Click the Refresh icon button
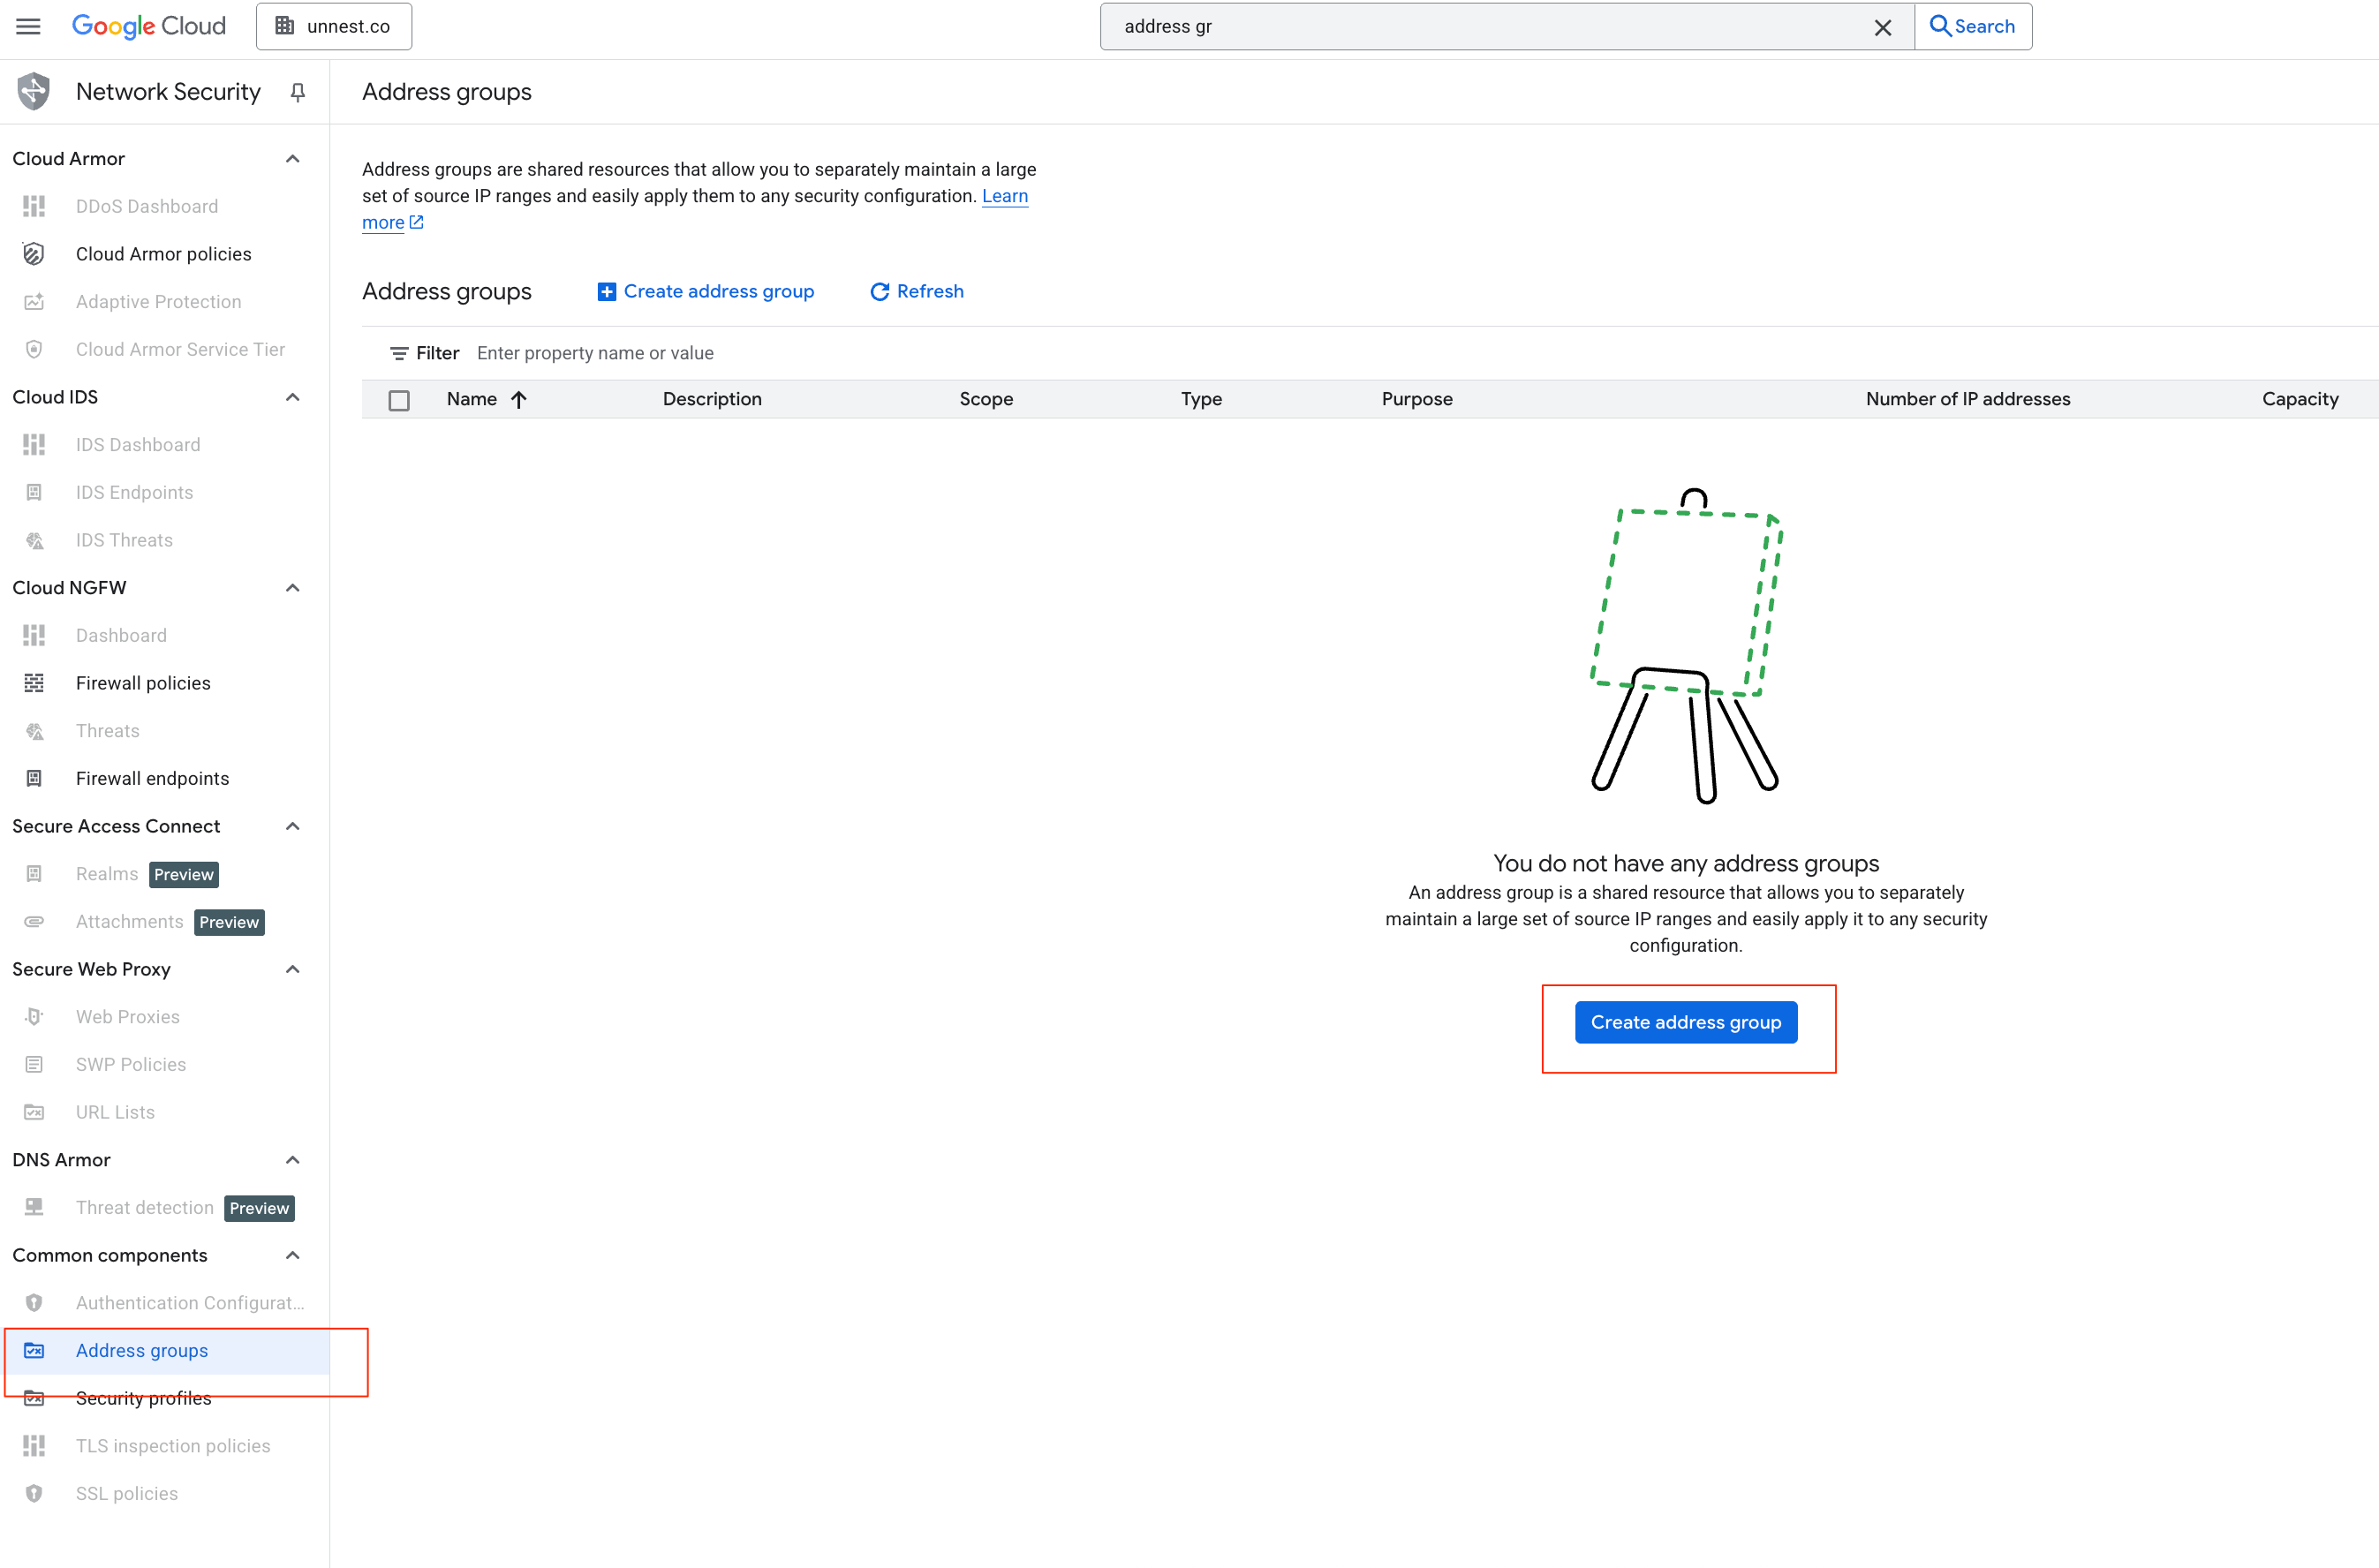This screenshot has width=2379, height=1568. (879, 291)
